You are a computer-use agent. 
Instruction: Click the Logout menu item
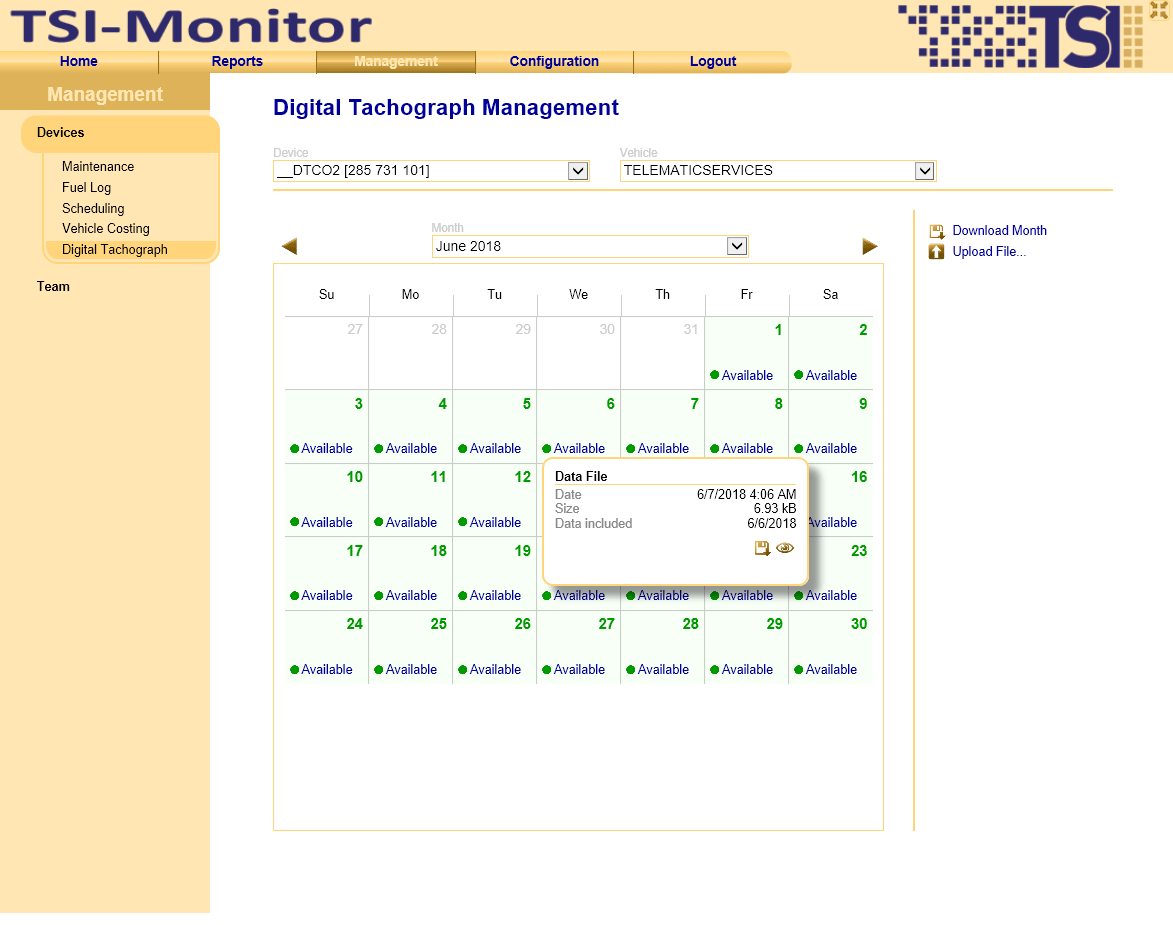pos(712,61)
